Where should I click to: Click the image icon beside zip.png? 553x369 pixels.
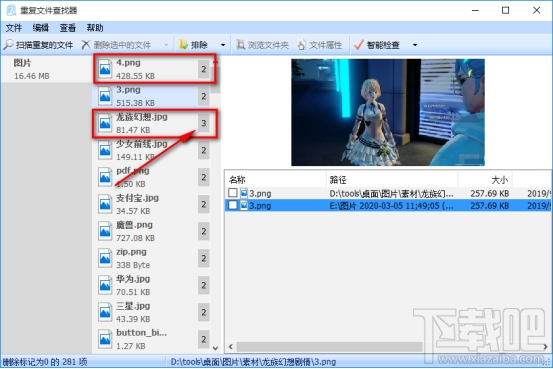[105, 258]
